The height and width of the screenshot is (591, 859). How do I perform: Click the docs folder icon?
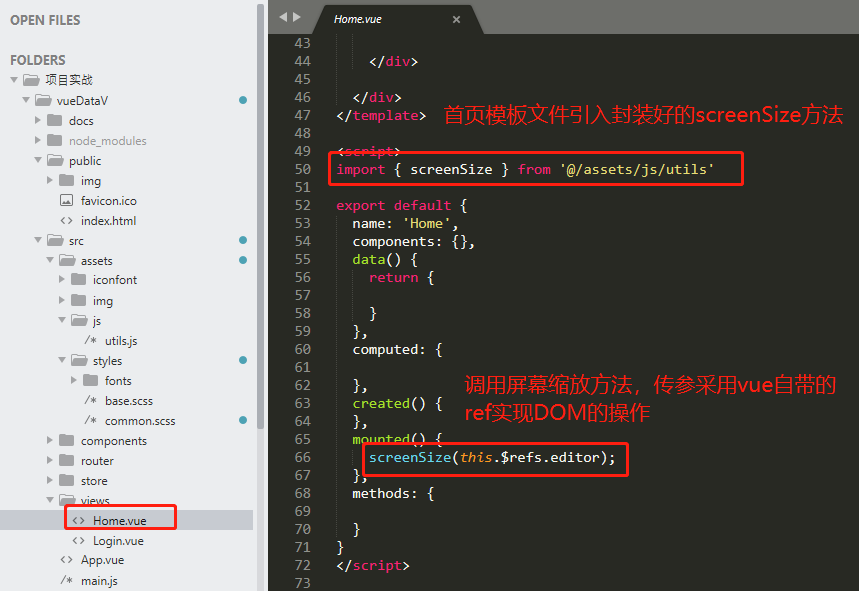click(x=54, y=120)
